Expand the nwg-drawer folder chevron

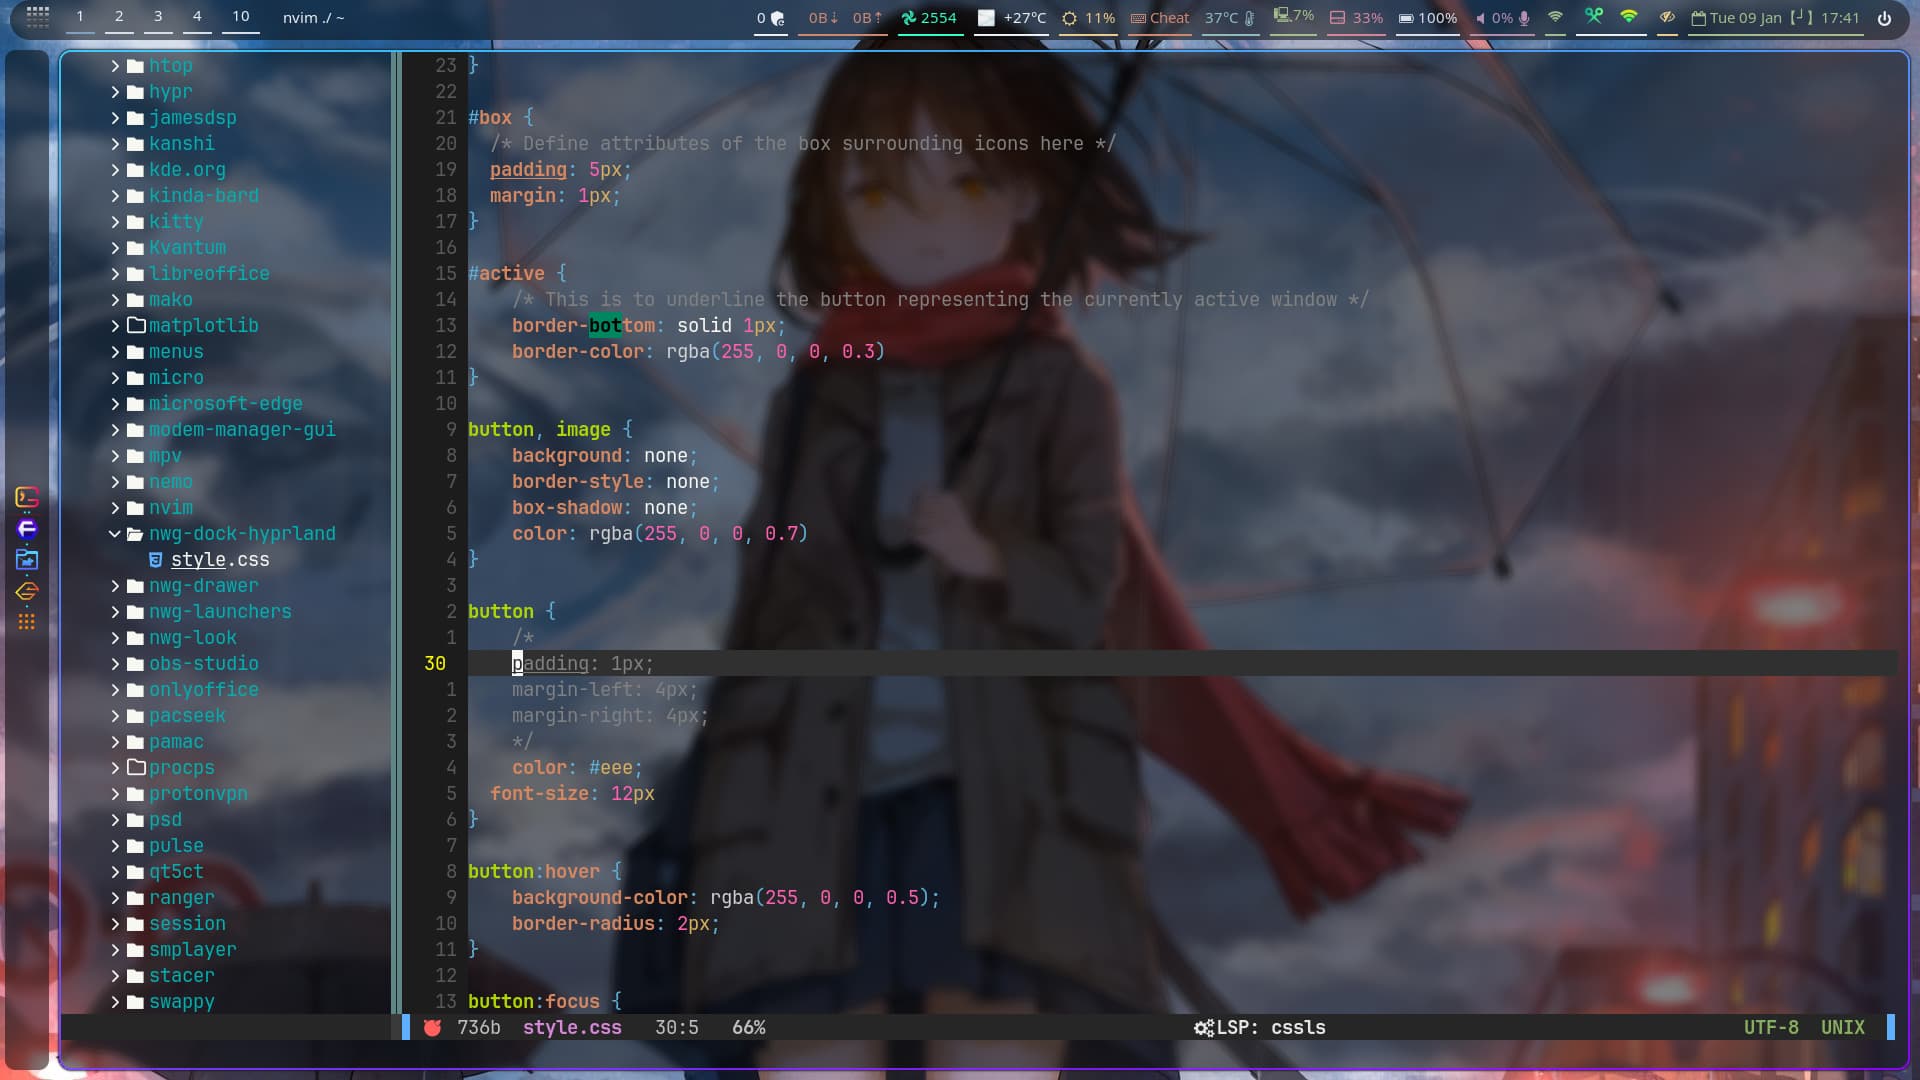click(114, 585)
